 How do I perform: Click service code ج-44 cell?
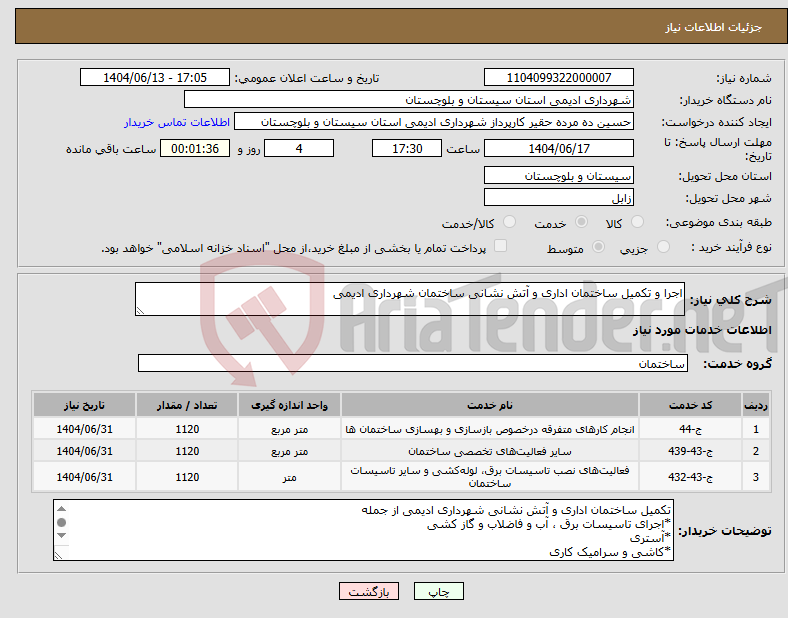click(690, 429)
